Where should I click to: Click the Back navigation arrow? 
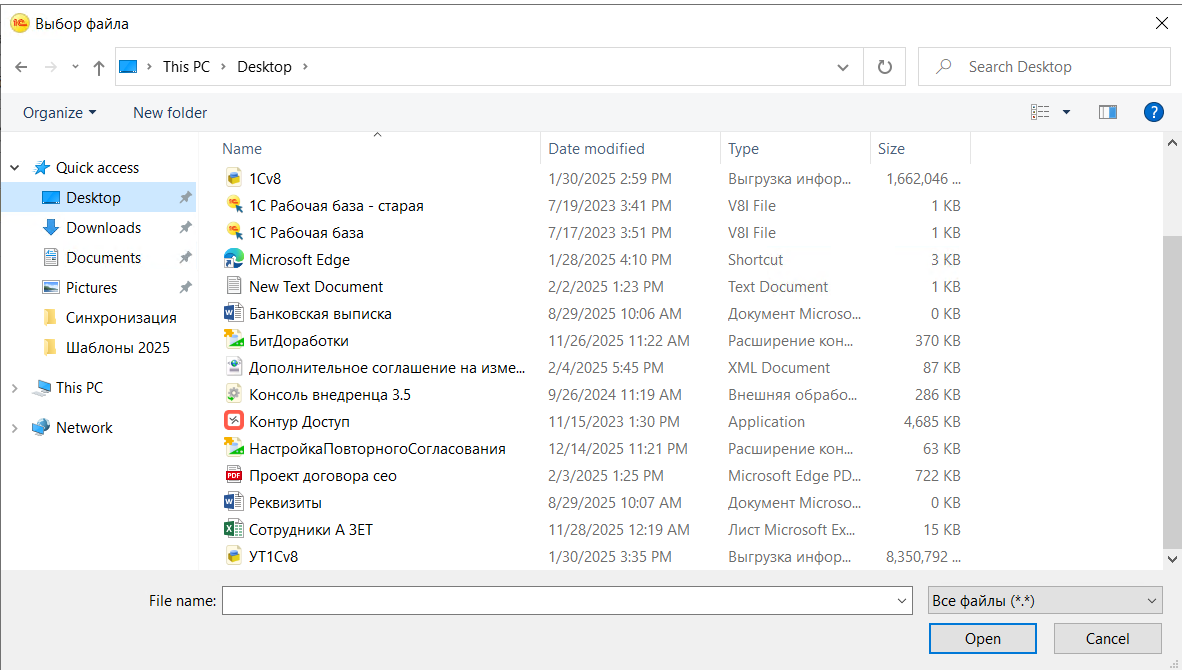tap(22, 67)
